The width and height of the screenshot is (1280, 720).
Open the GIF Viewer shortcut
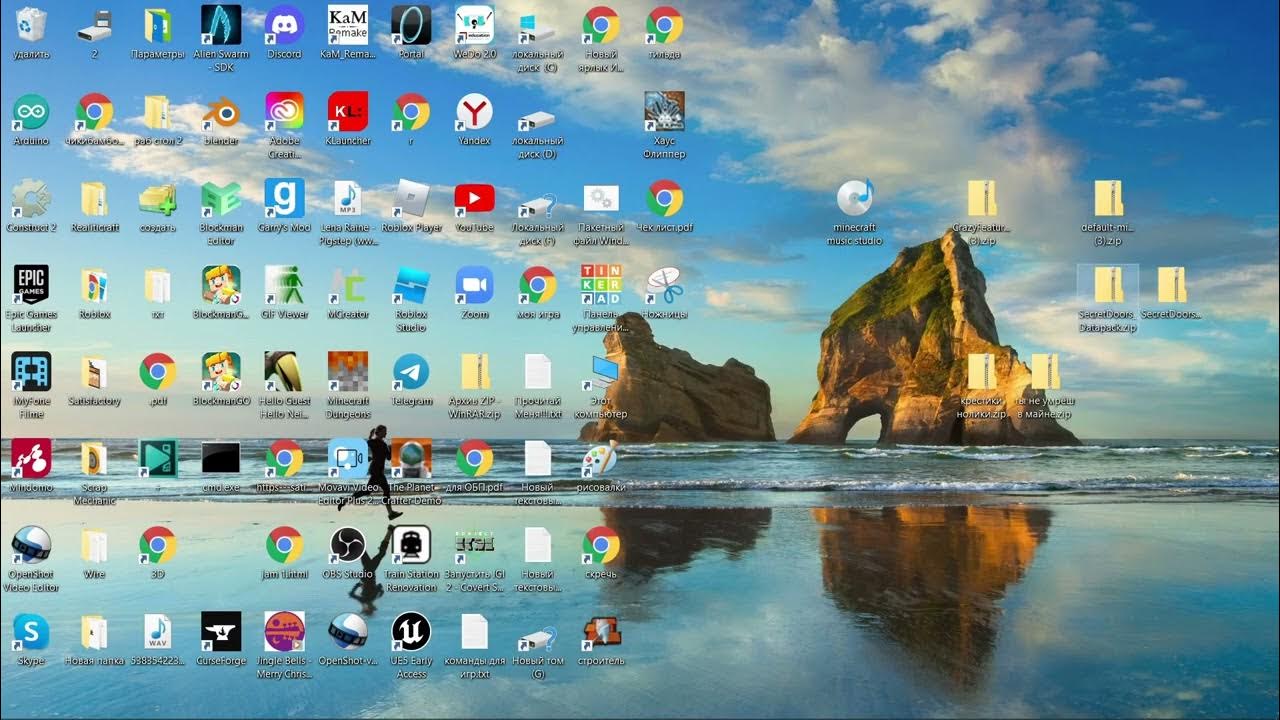tap(284, 285)
